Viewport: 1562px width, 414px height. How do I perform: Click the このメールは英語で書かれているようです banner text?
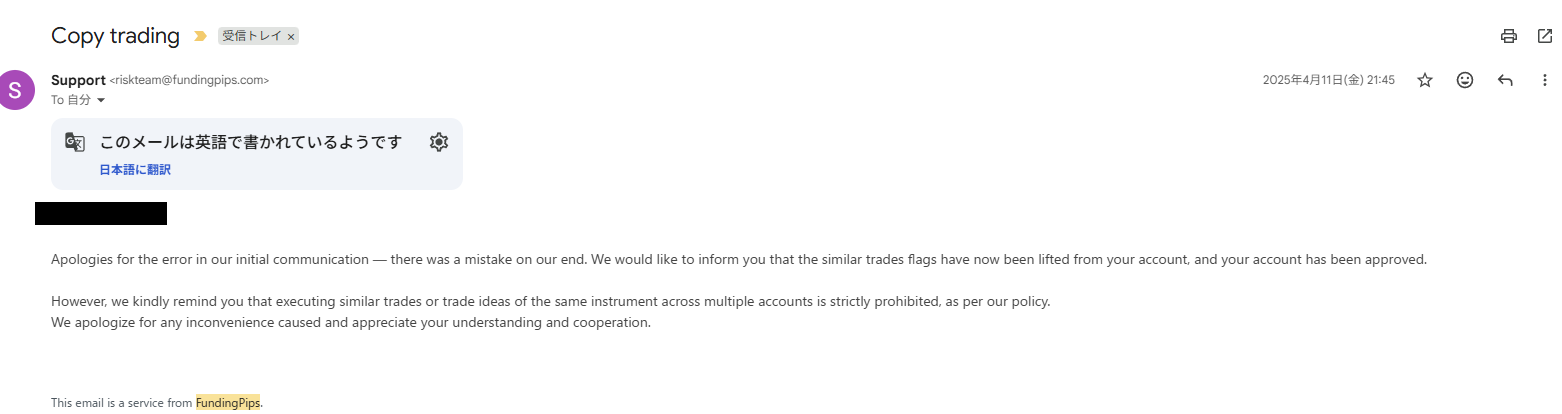pyautogui.click(x=251, y=142)
